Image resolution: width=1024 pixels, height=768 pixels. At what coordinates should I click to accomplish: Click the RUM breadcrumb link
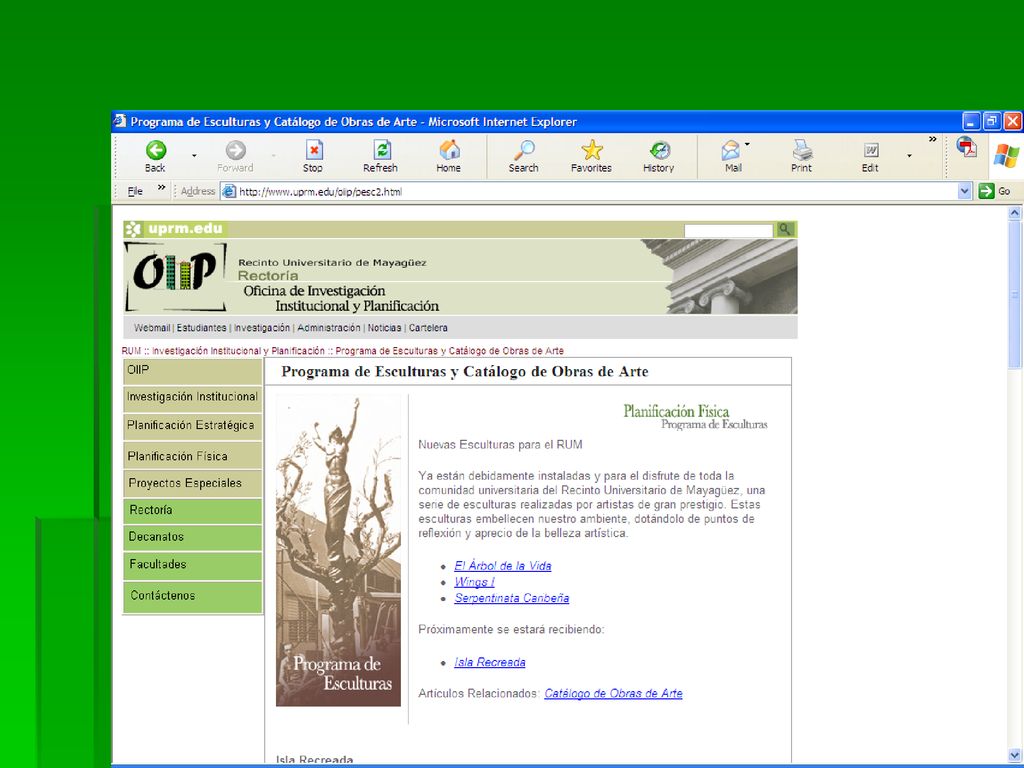click(x=131, y=351)
